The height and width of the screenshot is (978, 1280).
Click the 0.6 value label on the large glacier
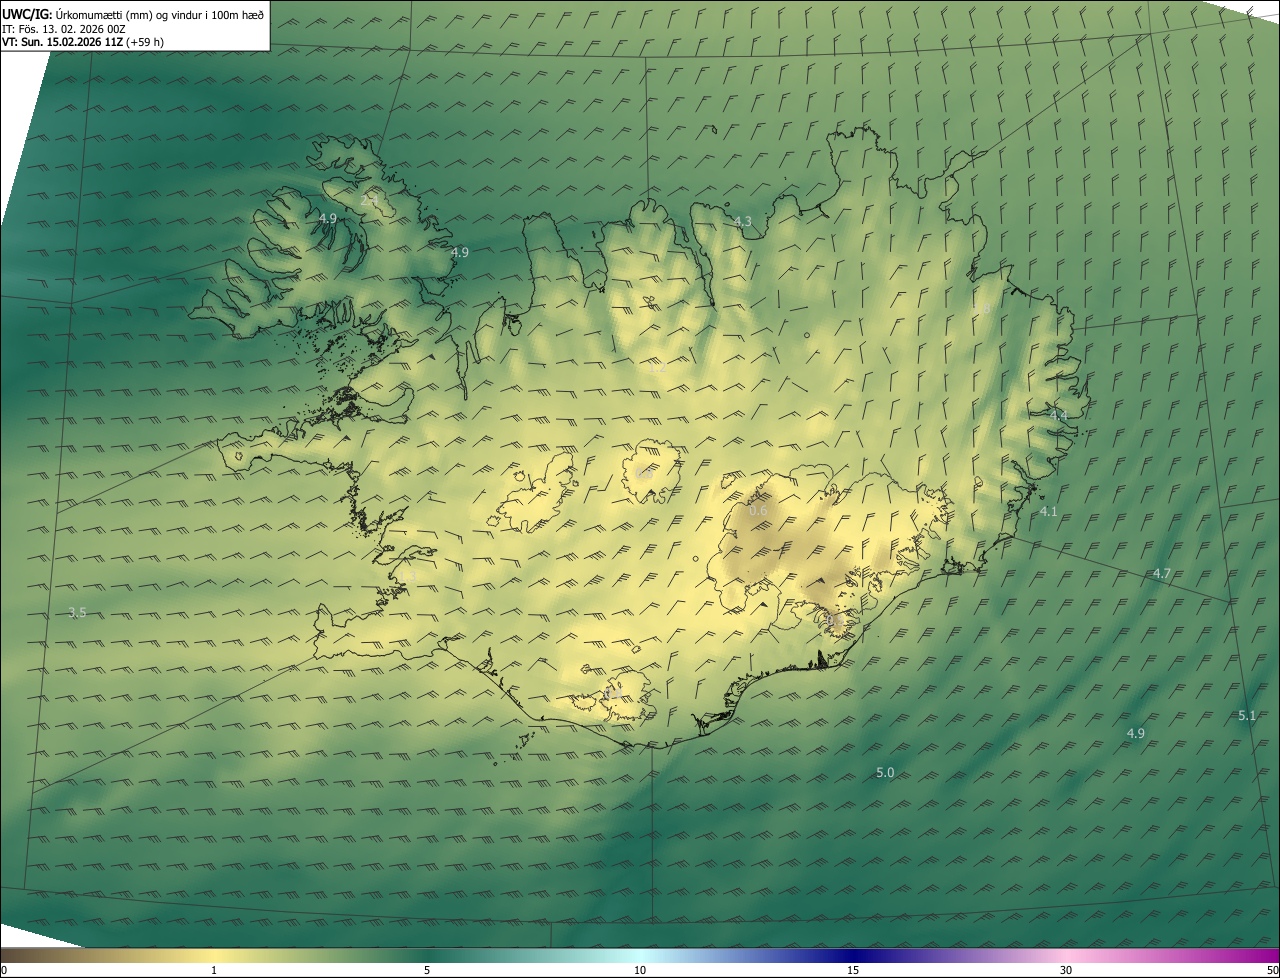758,511
